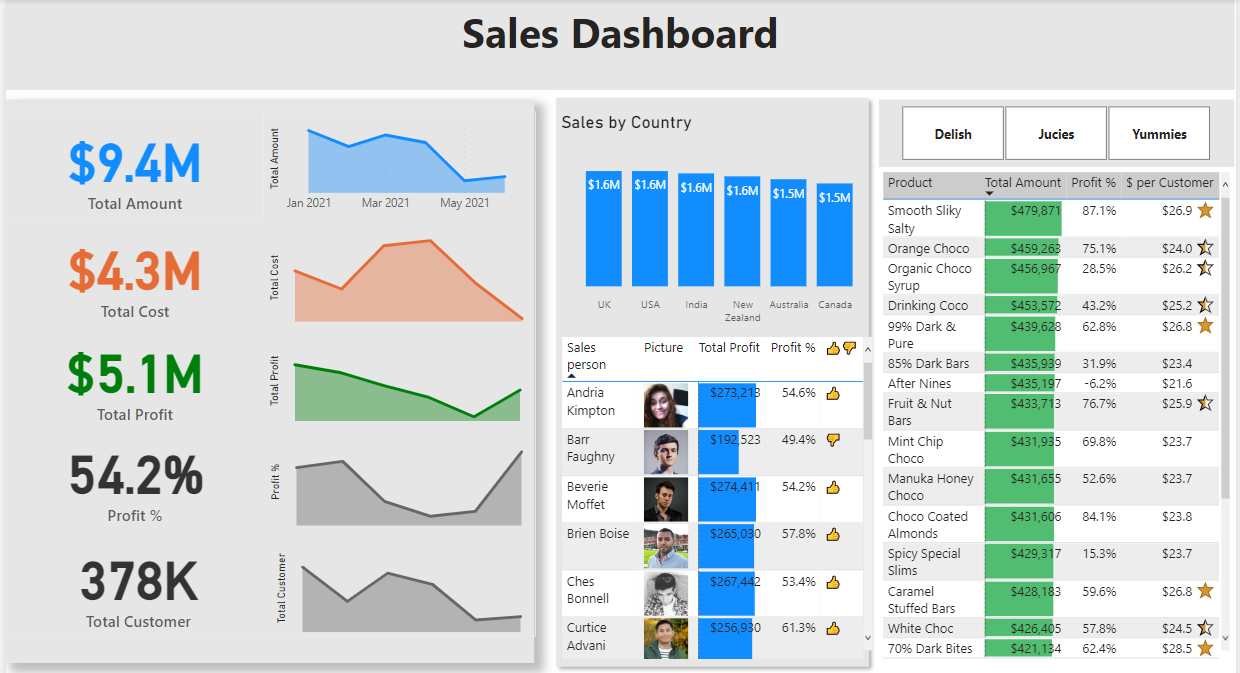This screenshot has width=1240, height=673.
Task: Click thumbs-up icon beside Curtice Advani
Action: [x=833, y=629]
